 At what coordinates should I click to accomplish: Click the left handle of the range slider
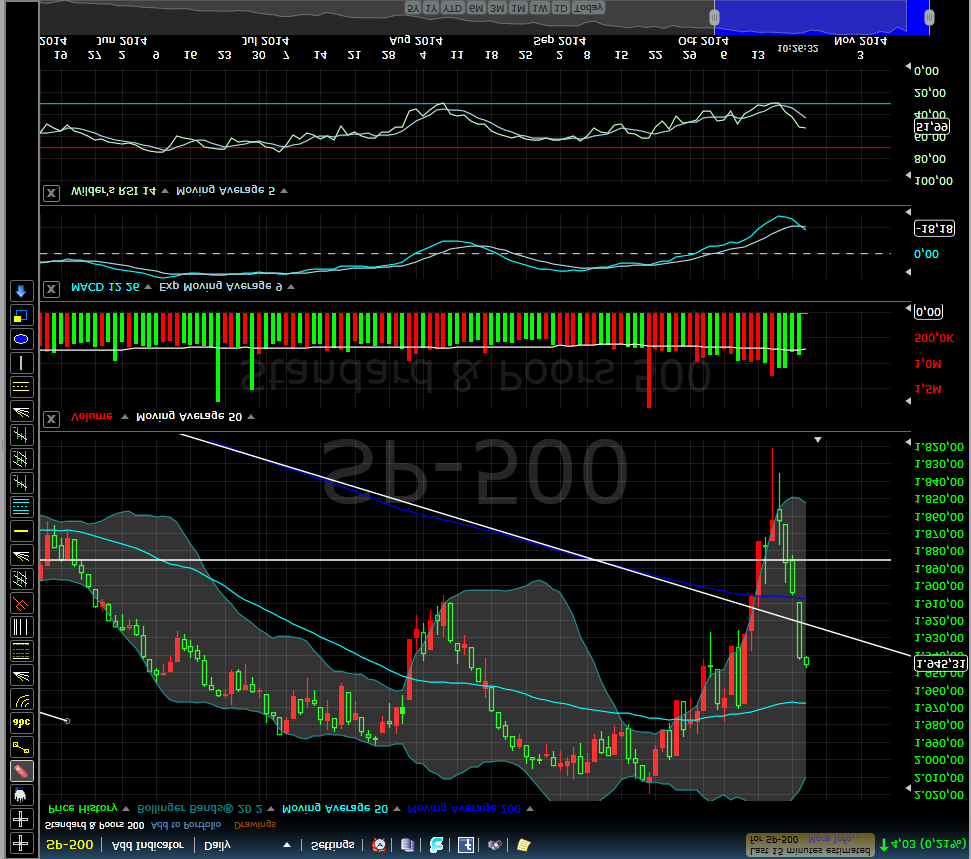(x=714, y=17)
